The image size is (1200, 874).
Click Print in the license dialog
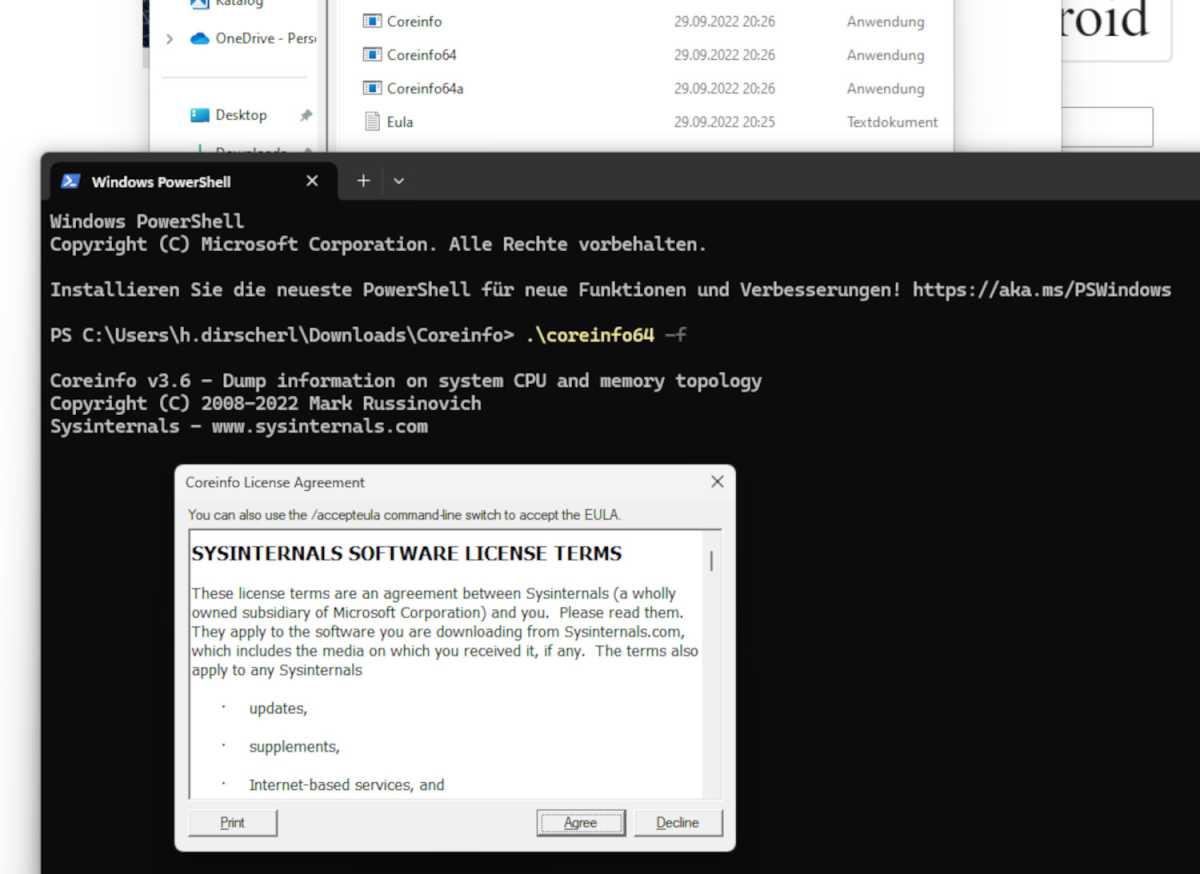coord(232,823)
